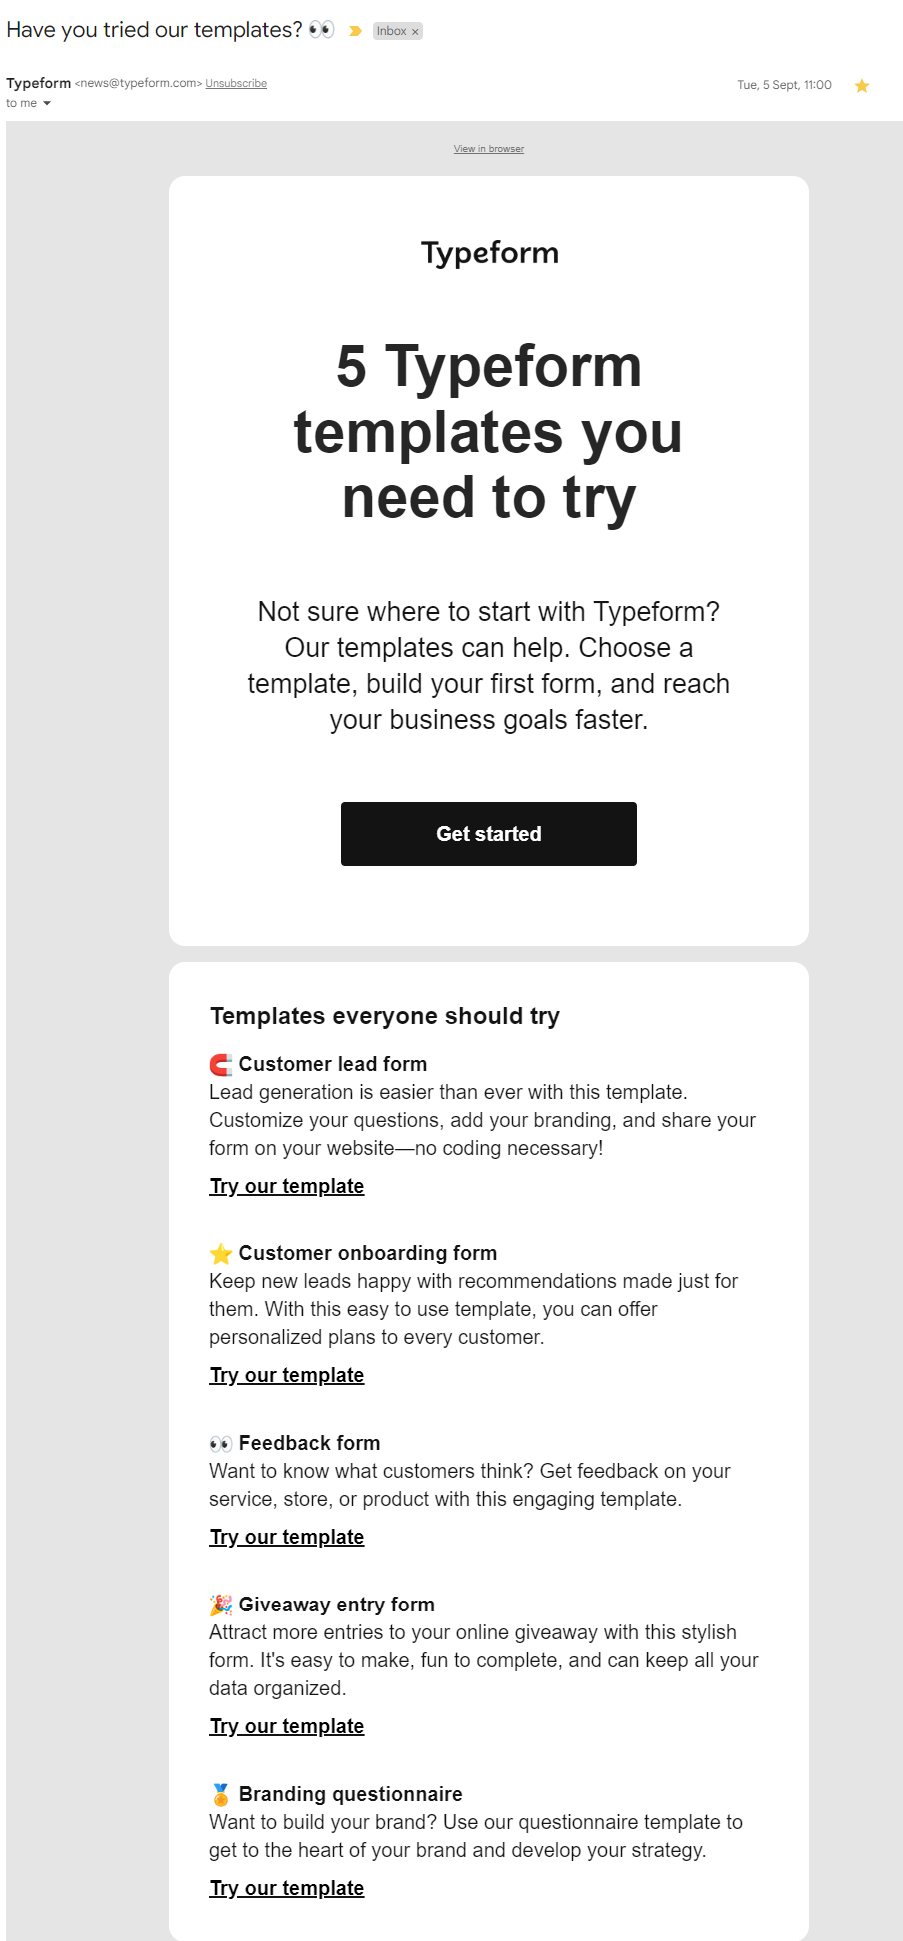Click the medal icon beside Branding questionnaire
Viewport: 903px width, 1941px height.
click(x=219, y=1793)
